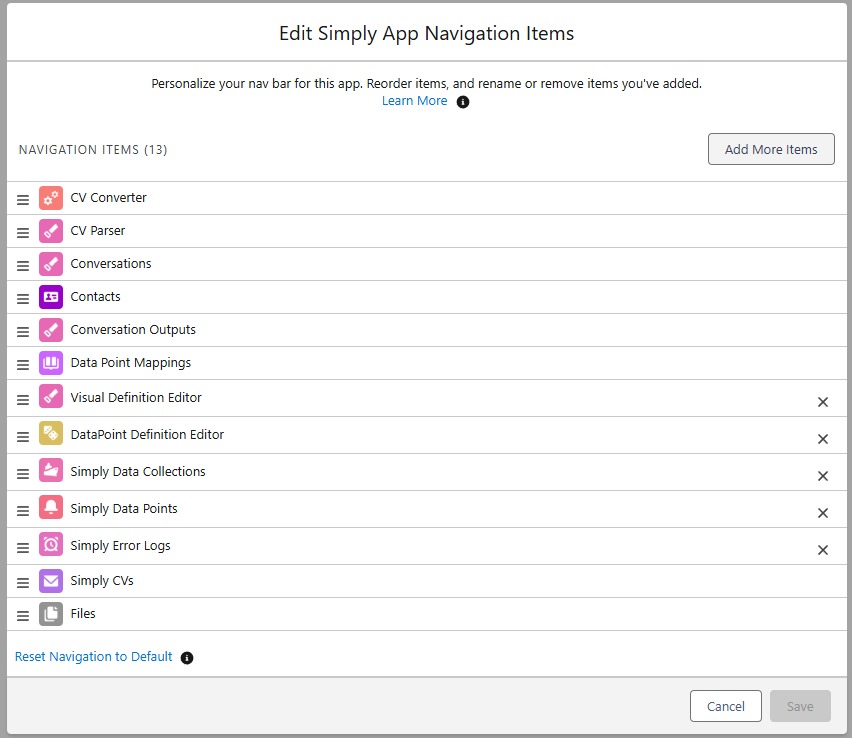Click the Simply Data Points bell icon

[50, 508]
